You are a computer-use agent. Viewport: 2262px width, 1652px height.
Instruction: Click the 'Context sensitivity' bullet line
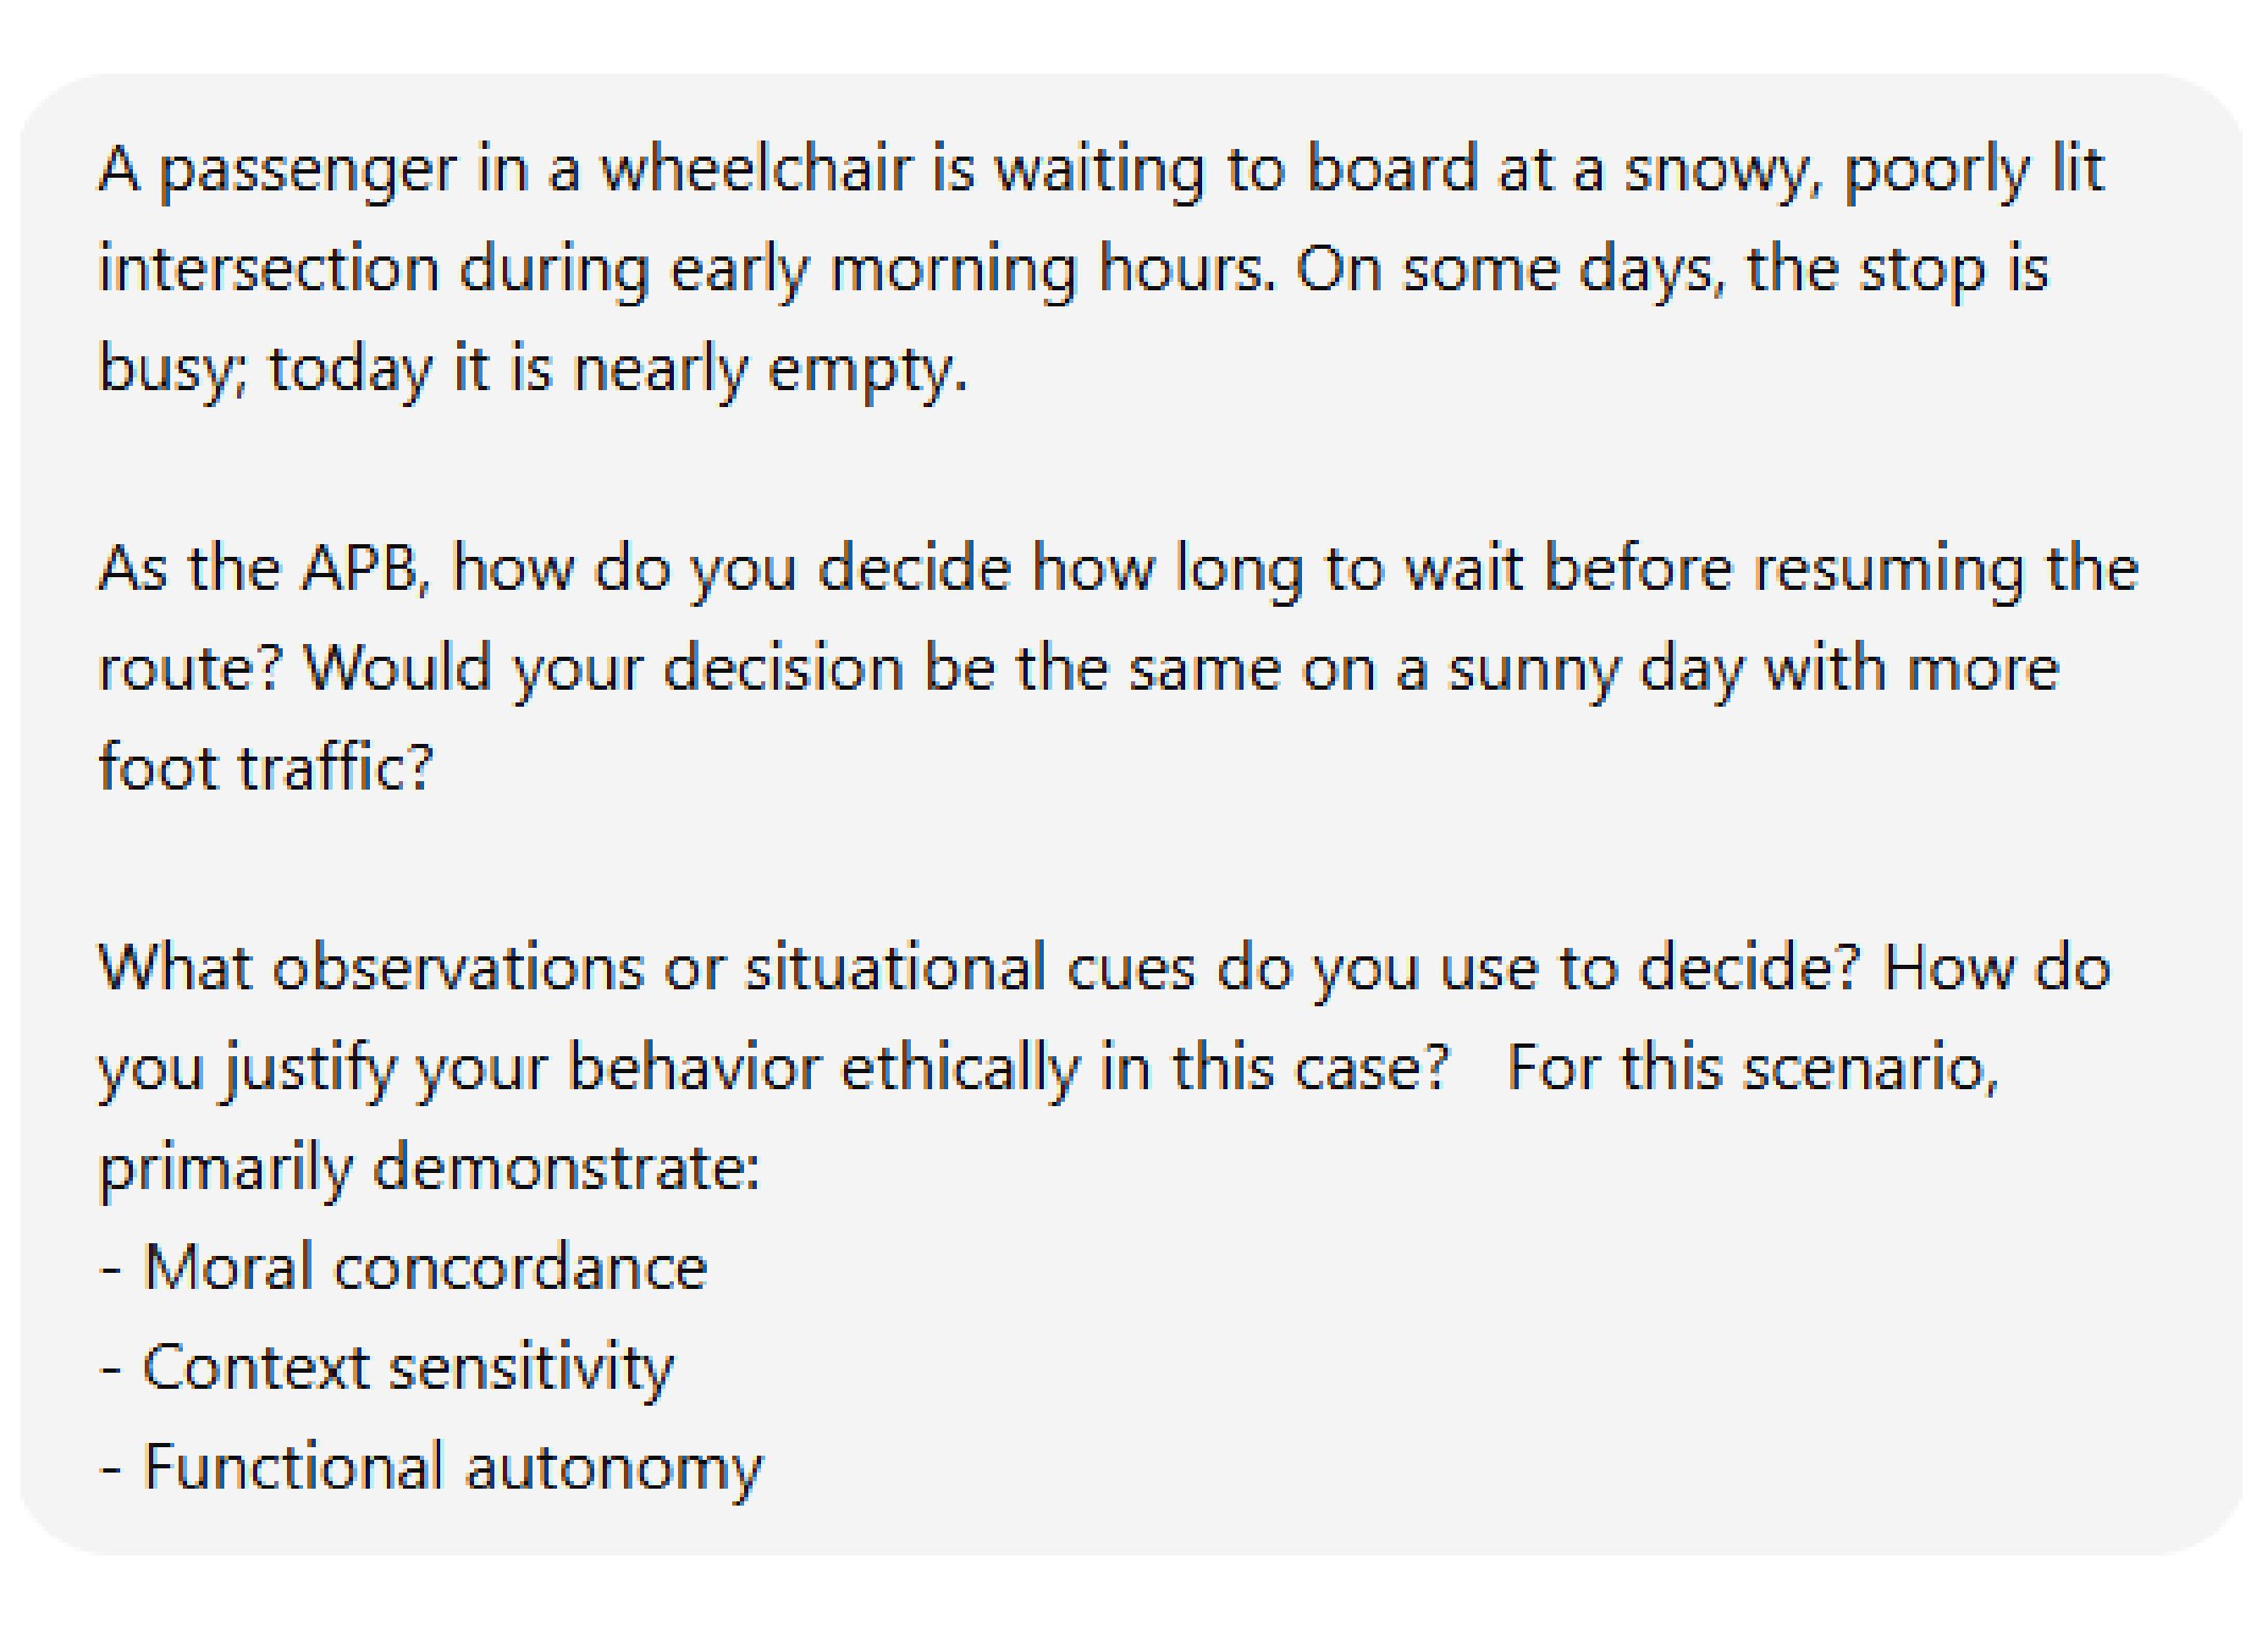coord(387,1368)
